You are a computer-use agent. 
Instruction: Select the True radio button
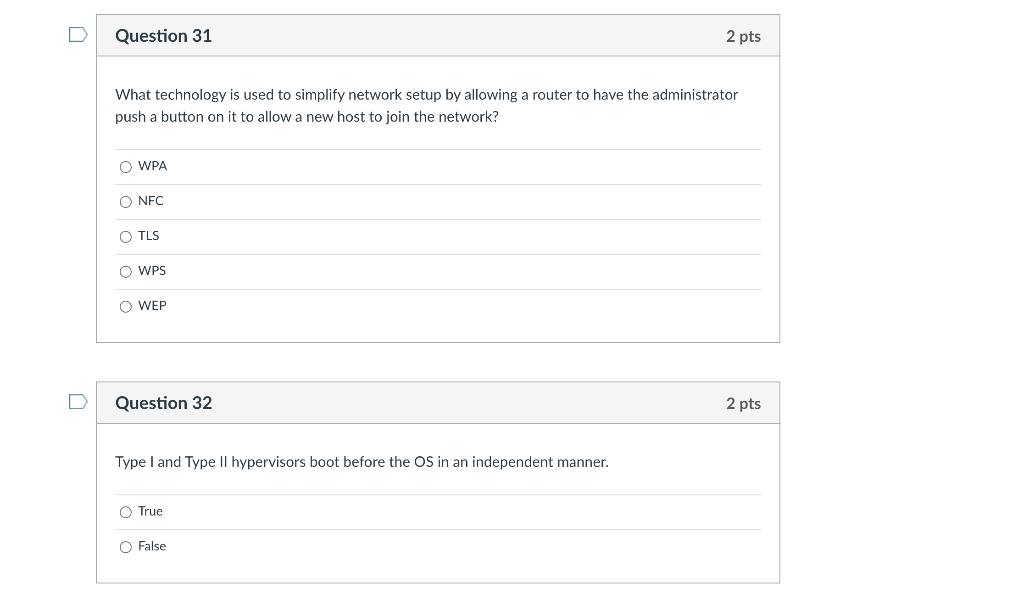pyautogui.click(x=126, y=512)
